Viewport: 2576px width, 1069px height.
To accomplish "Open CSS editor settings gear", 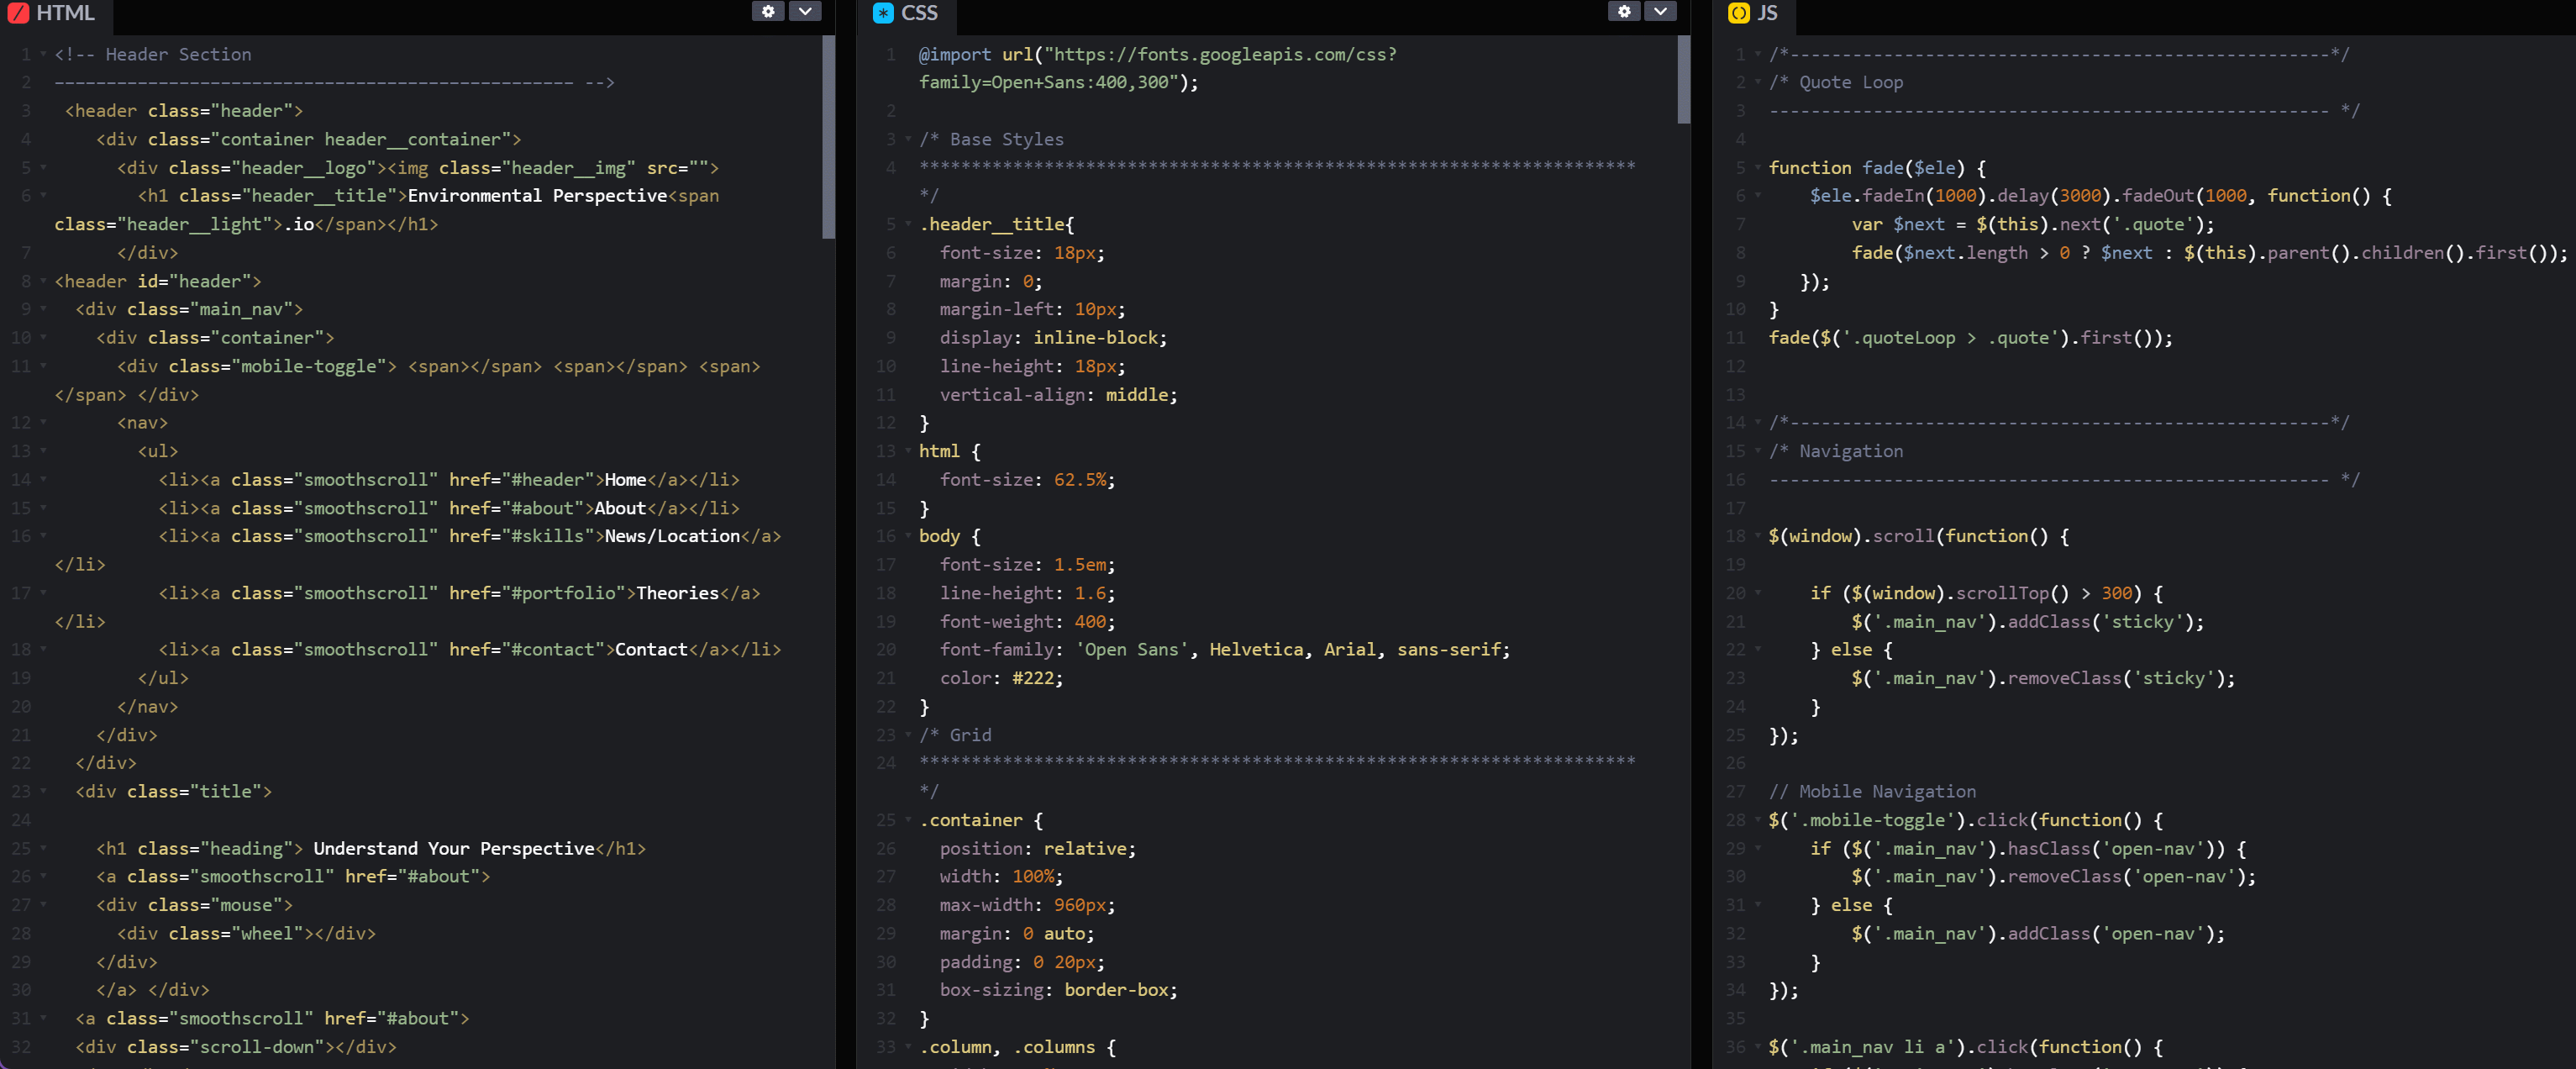I will 1624,11.
